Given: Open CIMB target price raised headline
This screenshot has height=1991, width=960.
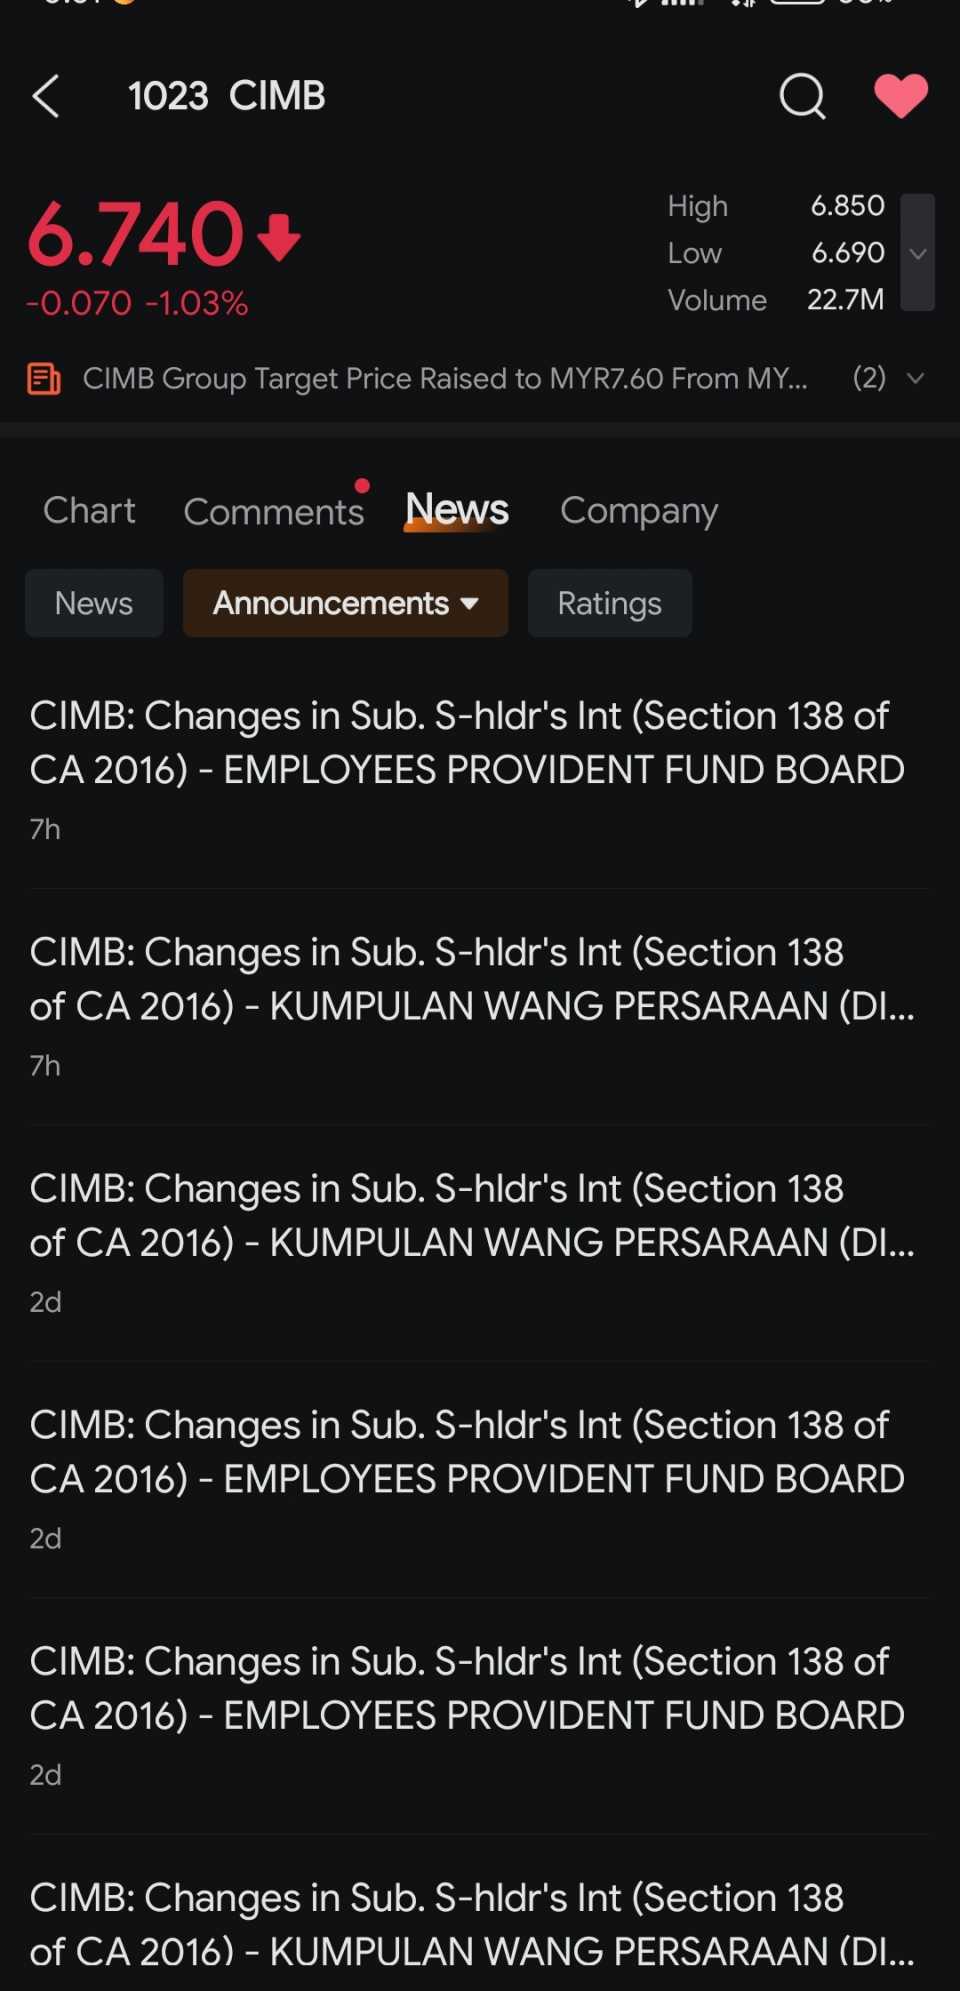Looking at the screenshot, I should [x=445, y=378].
